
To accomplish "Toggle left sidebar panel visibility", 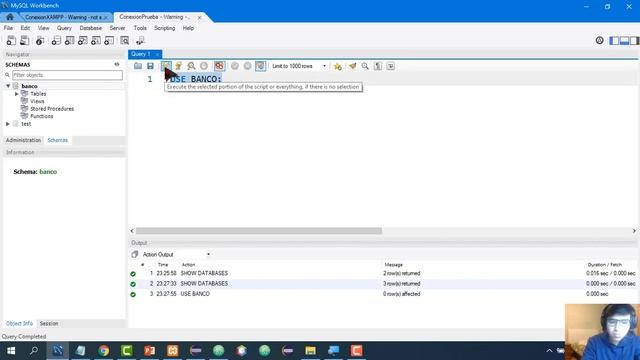I will tap(614, 40).
